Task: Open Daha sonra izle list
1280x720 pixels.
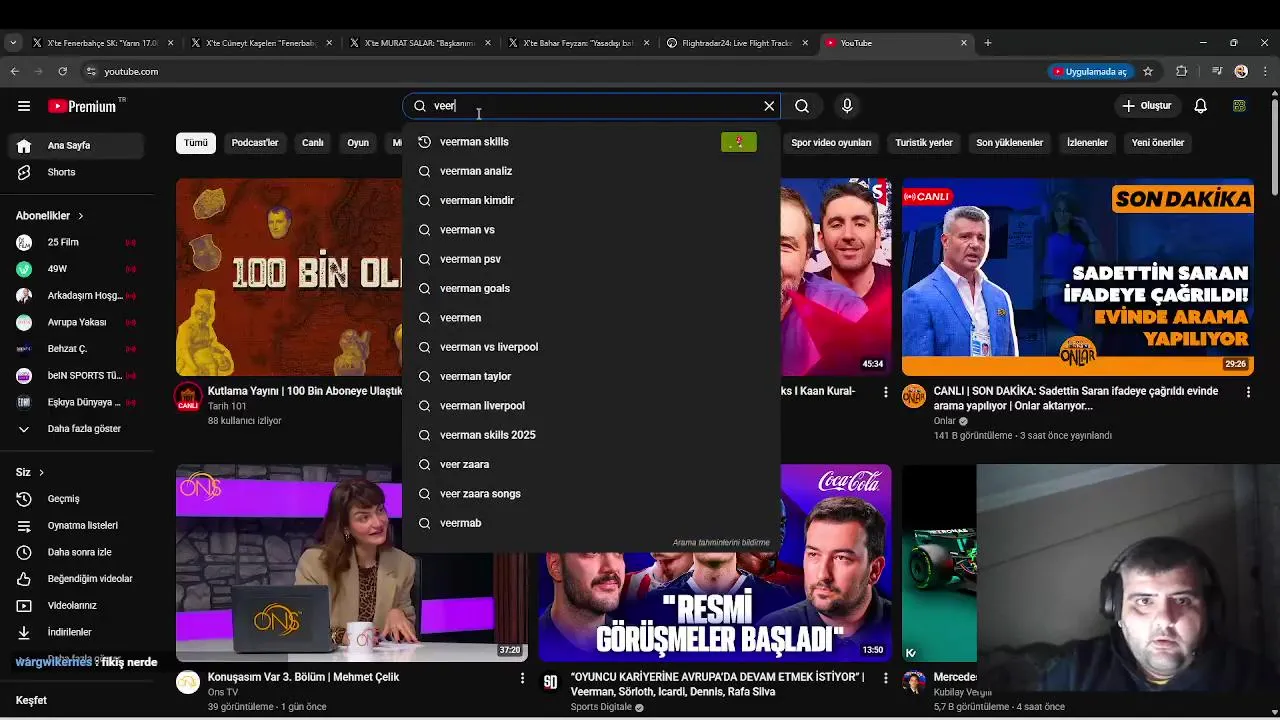Action: click(76, 552)
